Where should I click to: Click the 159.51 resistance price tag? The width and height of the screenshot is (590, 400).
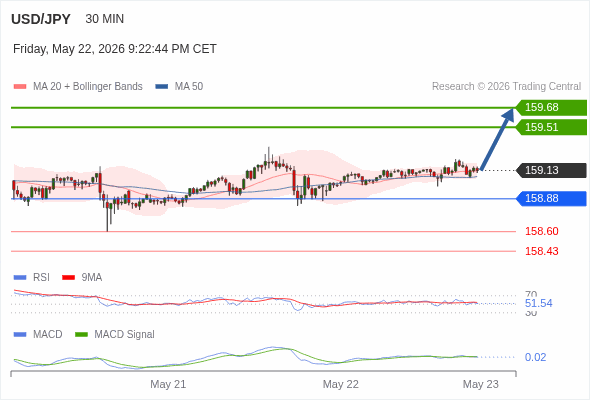coord(552,127)
